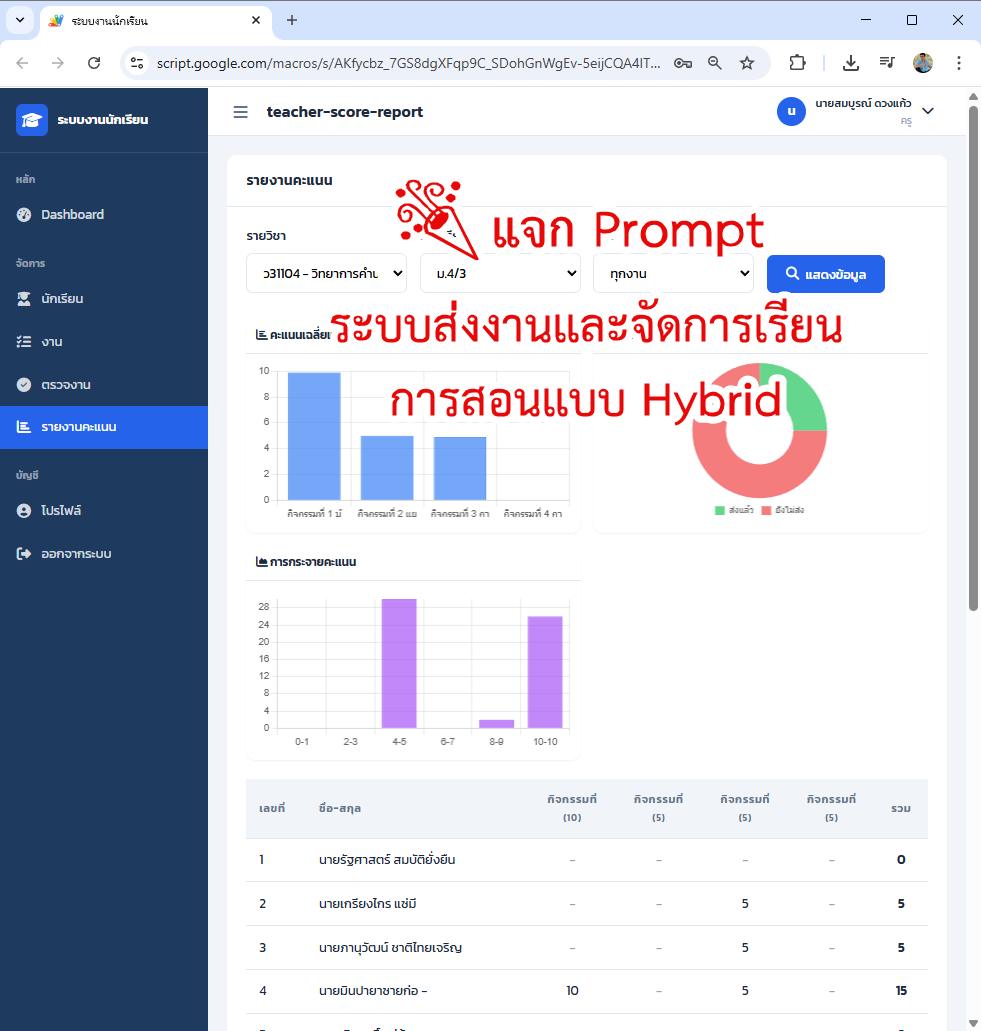Open the โปรไฟล์ profile menu item
981x1031 pixels.
coord(104,510)
